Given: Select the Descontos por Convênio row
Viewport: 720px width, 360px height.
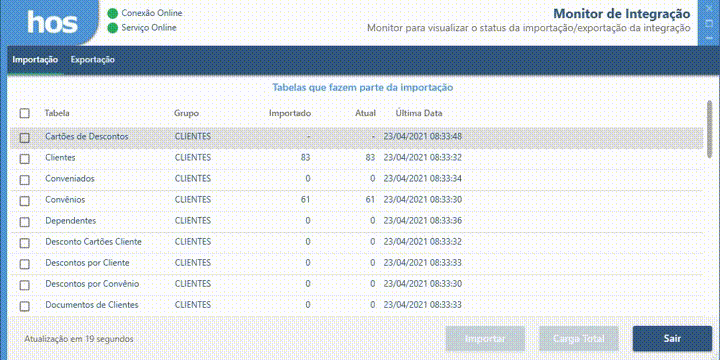Looking at the screenshot, I should click(x=356, y=284).
